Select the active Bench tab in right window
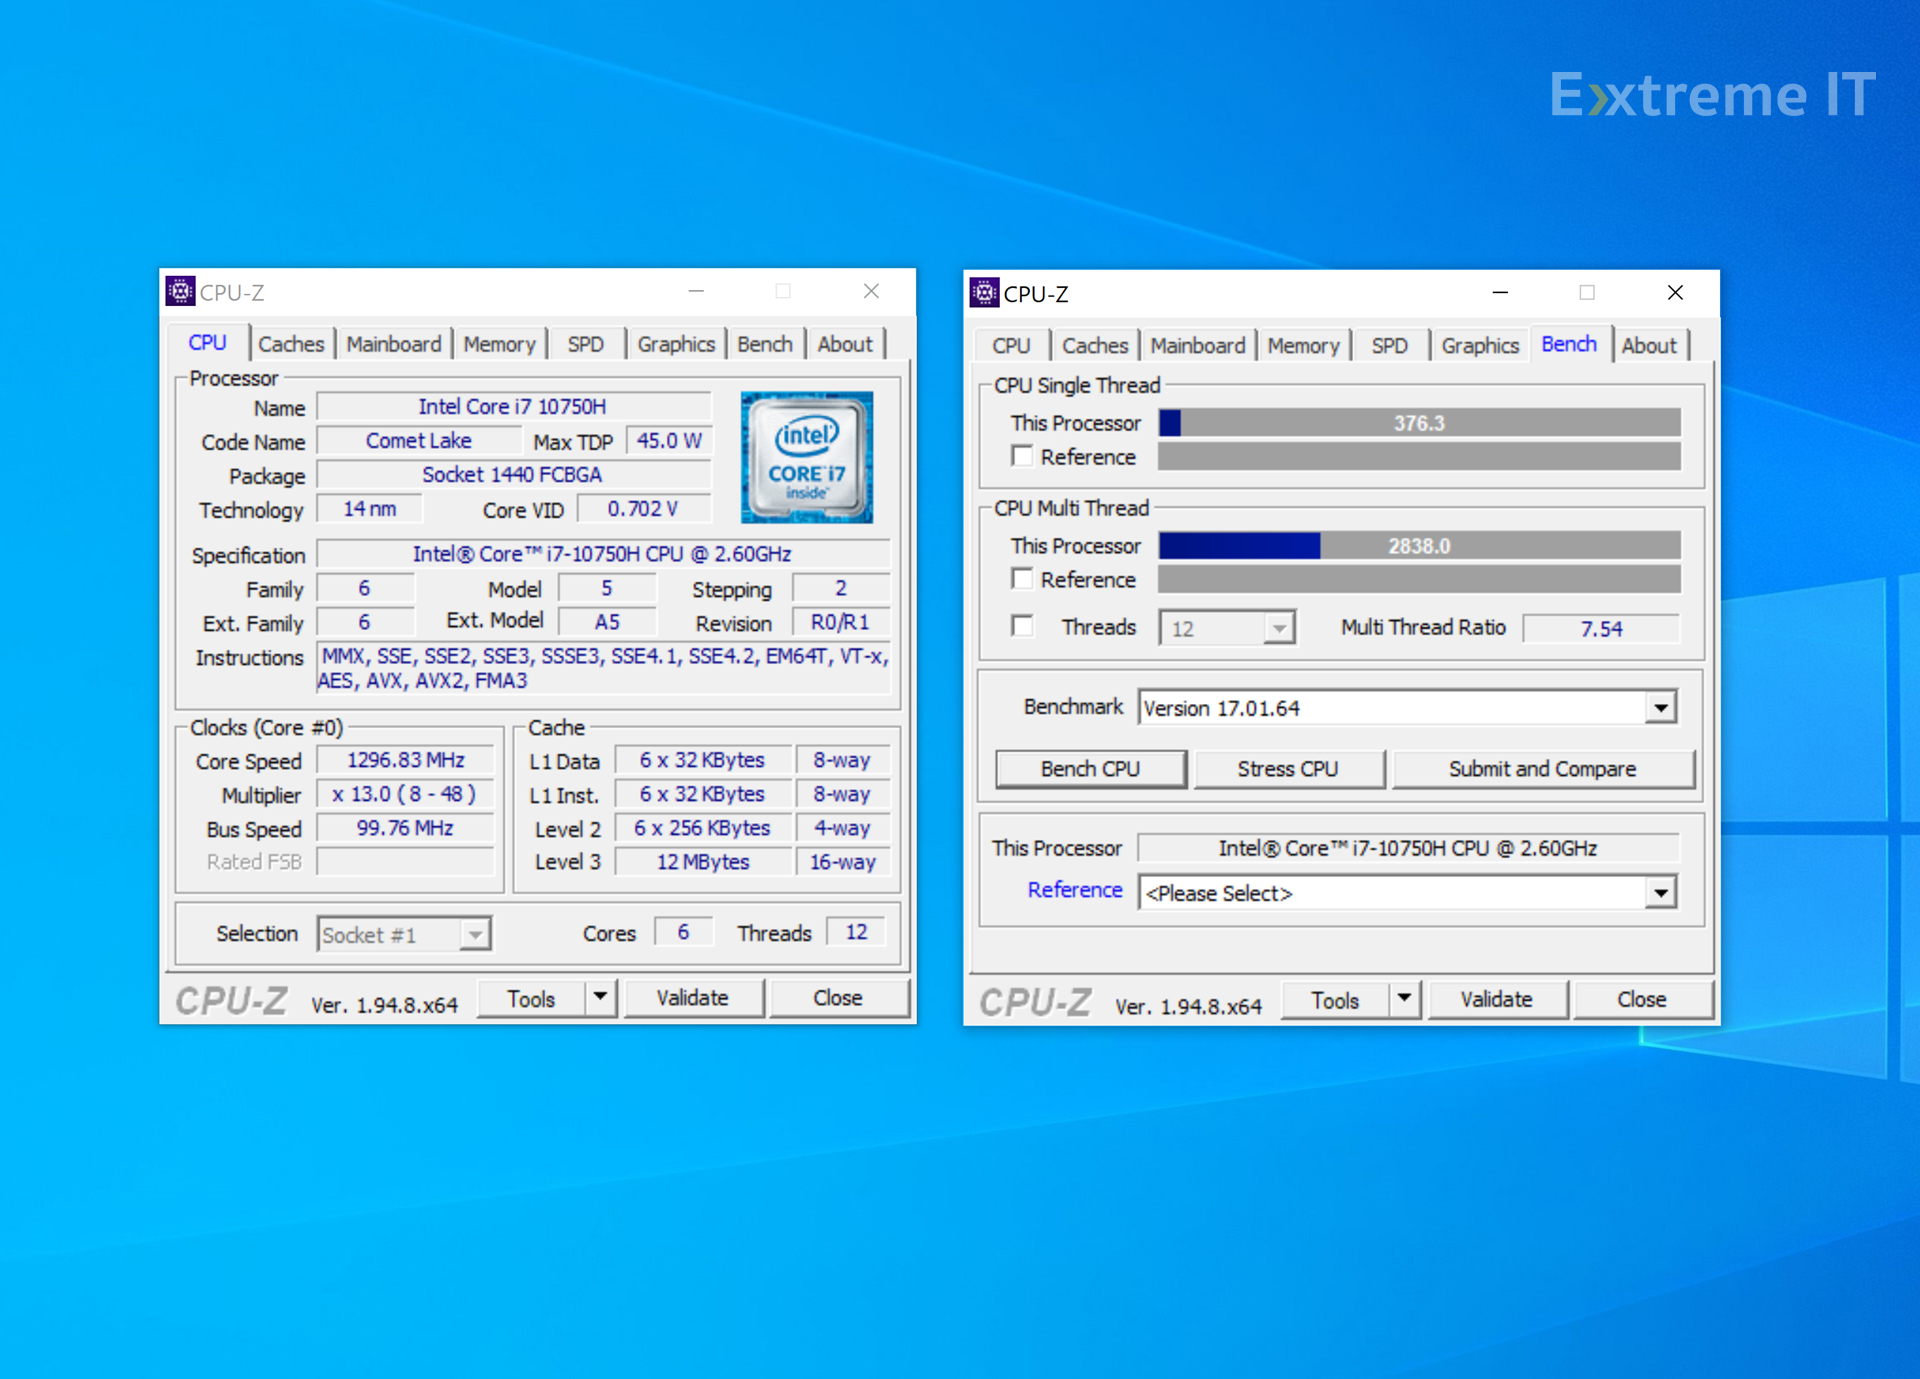Viewport: 1920px width, 1379px height. click(x=1569, y=343)
